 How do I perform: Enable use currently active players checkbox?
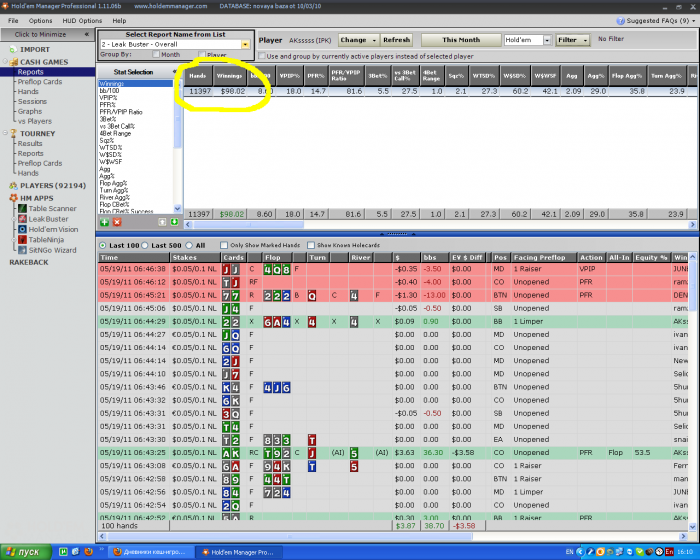(262, 56)
